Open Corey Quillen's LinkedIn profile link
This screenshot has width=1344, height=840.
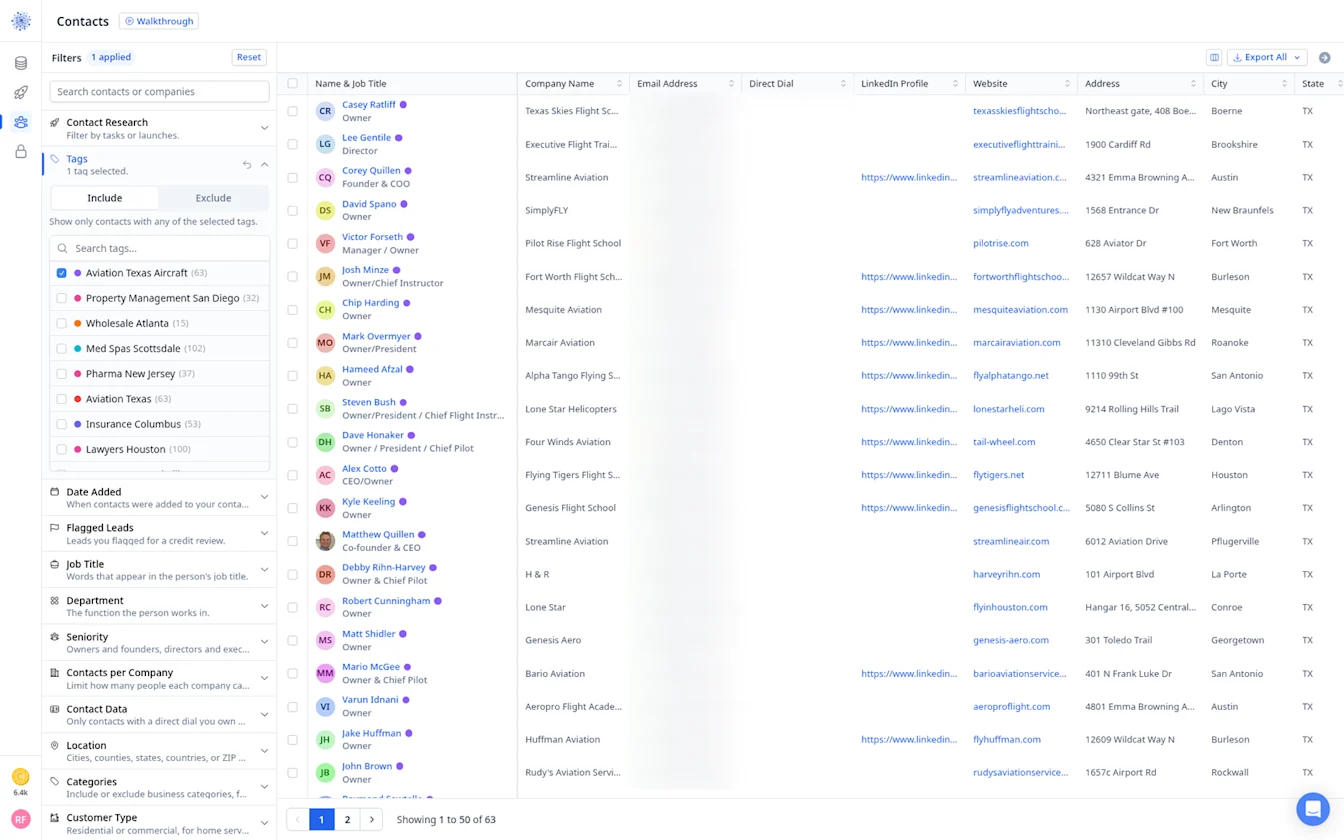909,178
